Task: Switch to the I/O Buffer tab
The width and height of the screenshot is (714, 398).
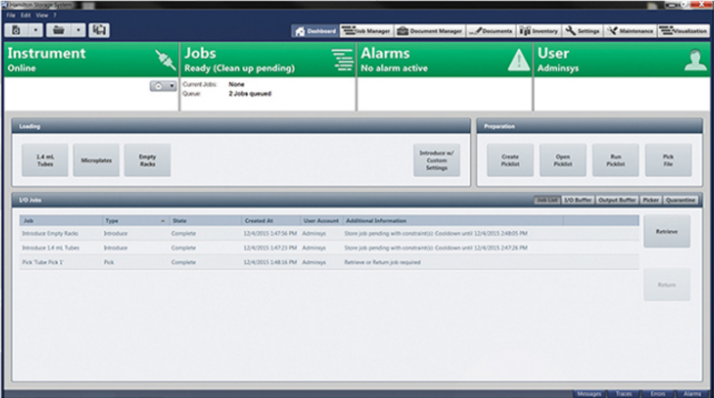Action: point(577,200)
